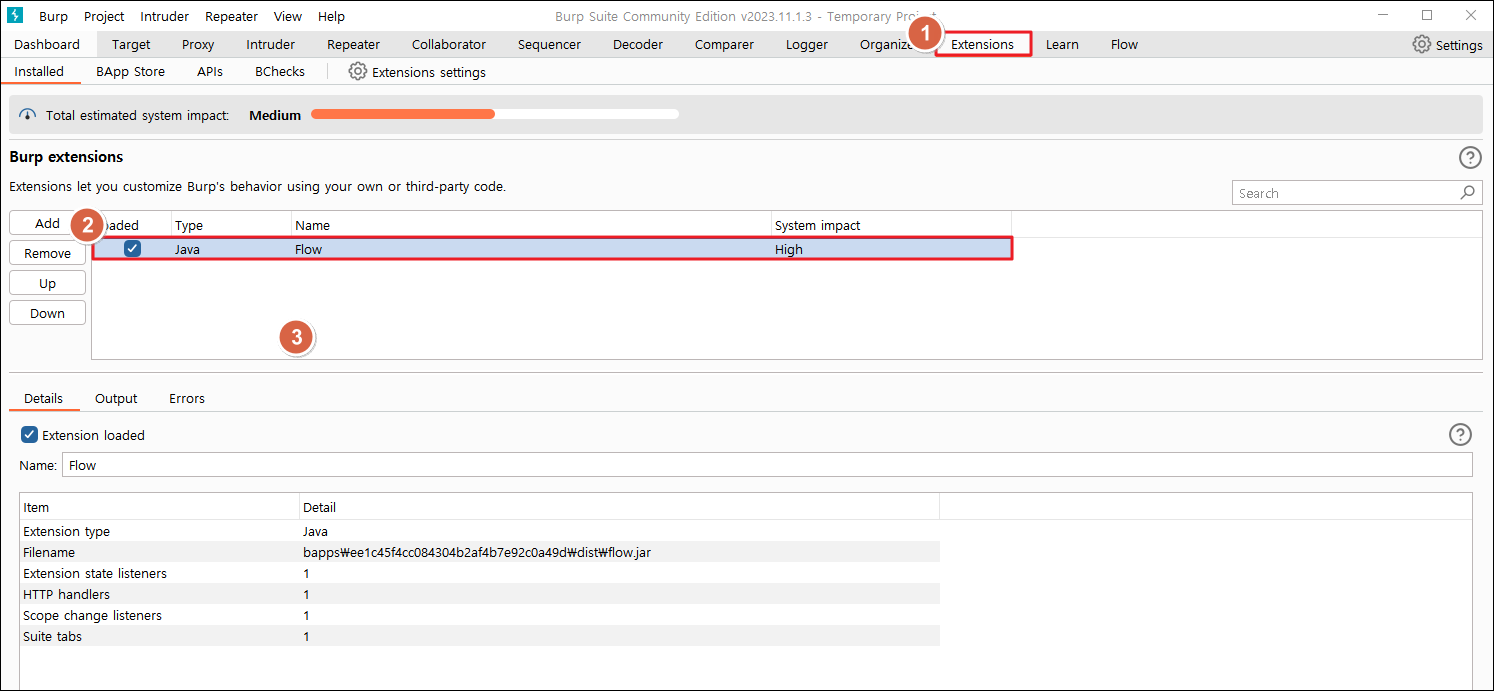
Task: Select the Flow extension name cell
Action: tap(531, 249)
